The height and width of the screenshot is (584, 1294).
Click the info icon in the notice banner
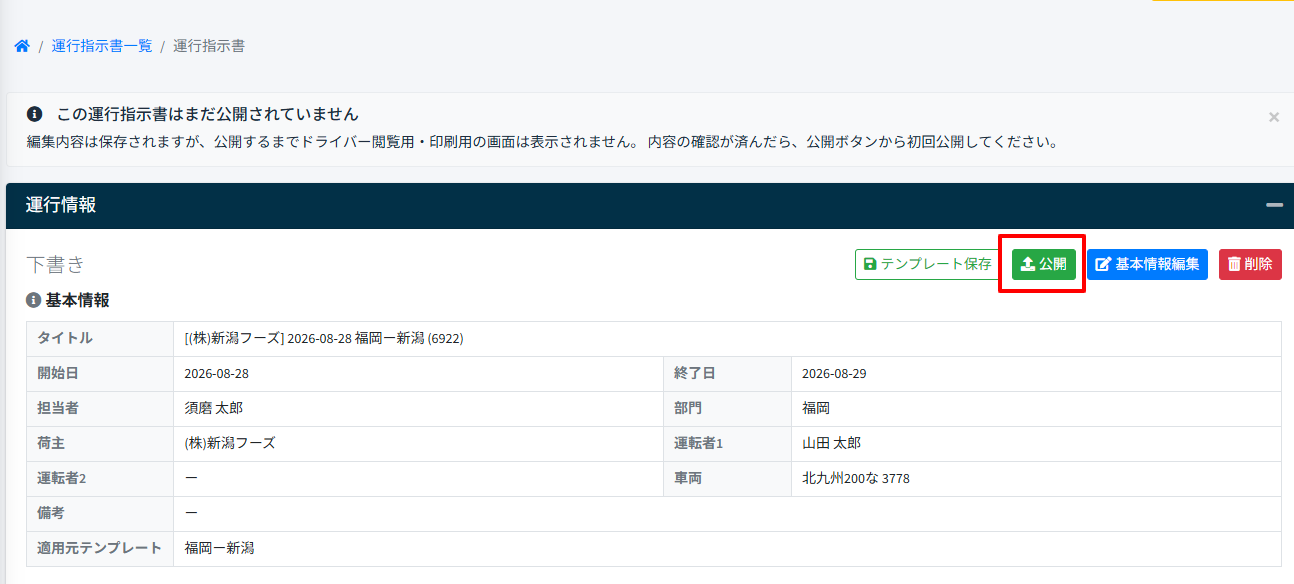(35, 114)
